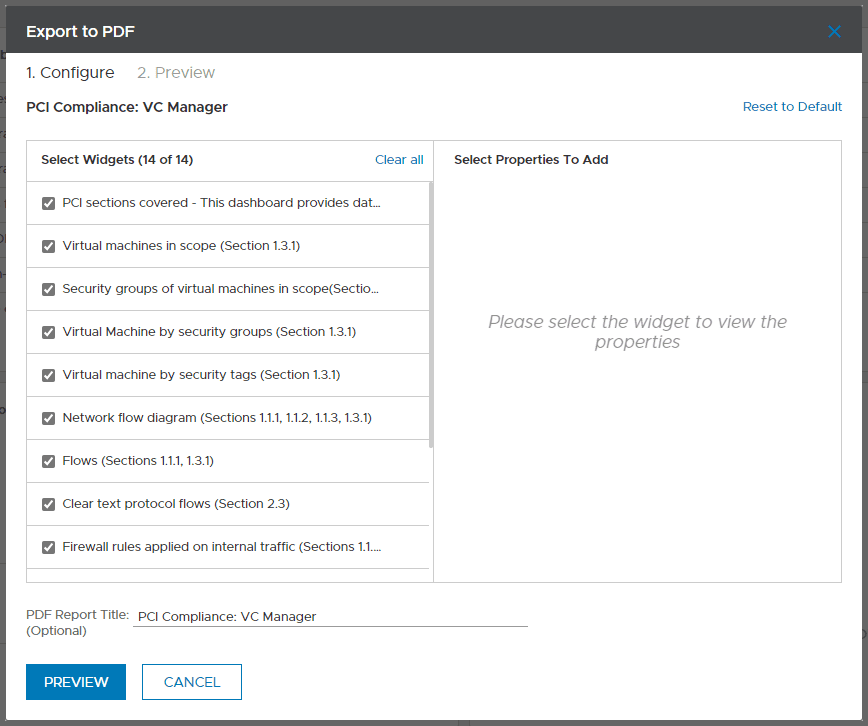Toggle Firewall rules applied on internal traffic
868x726 pixels.
(x=48, y=548)
